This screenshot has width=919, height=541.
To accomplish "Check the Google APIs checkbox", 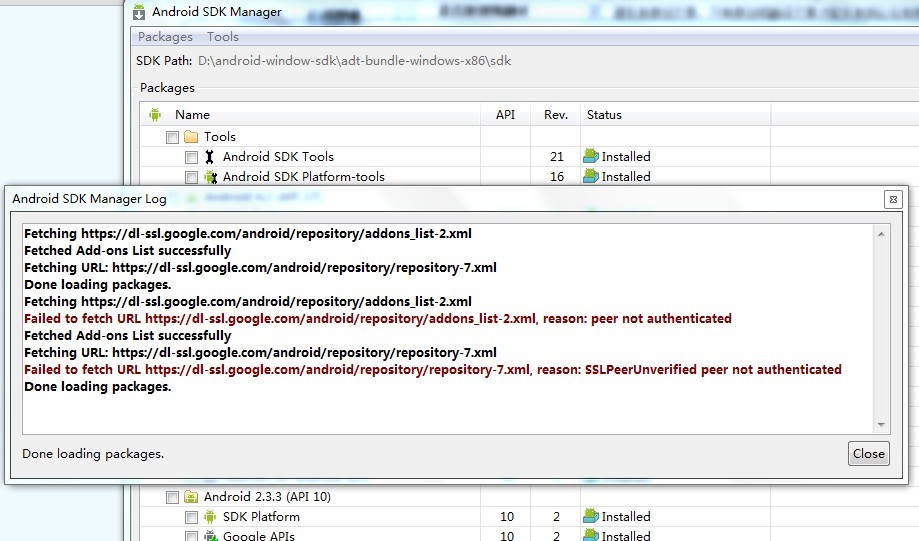I will click(x=191, y=536).
